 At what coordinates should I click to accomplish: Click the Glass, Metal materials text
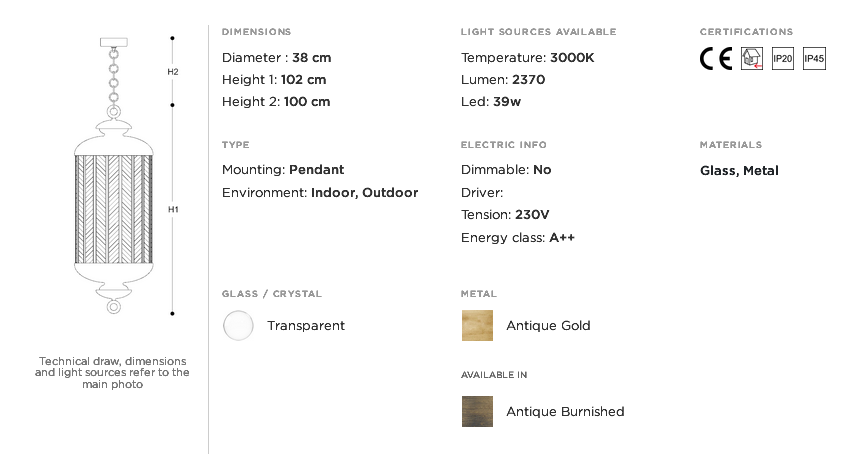point(739,171)
